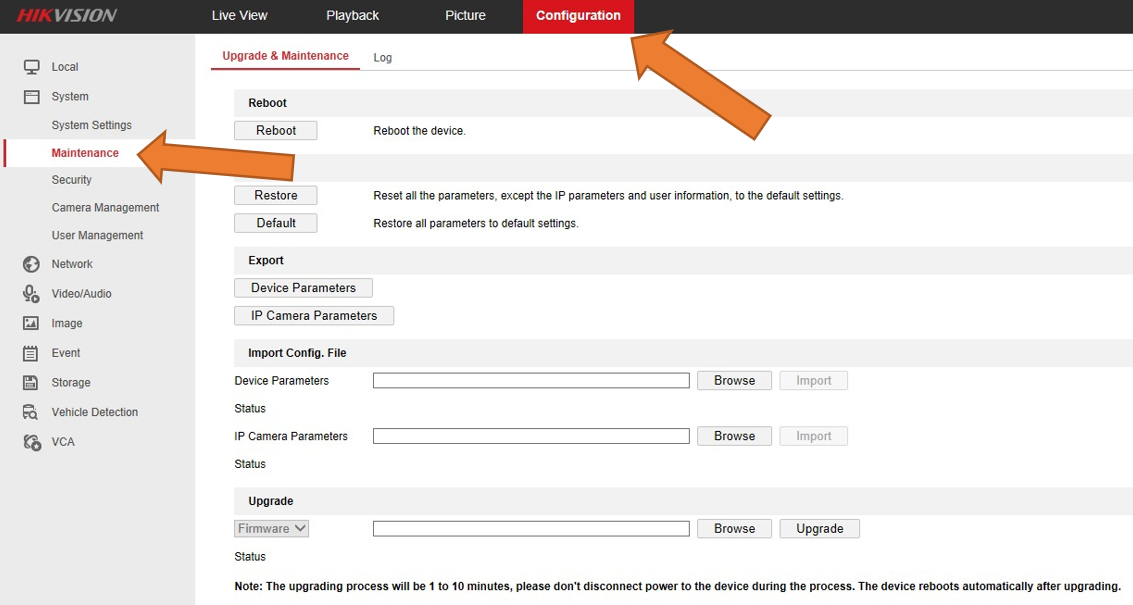Click the IP Camera Parameters file path field
This screenshot has height=605, width=1133.
pos(530,435)
